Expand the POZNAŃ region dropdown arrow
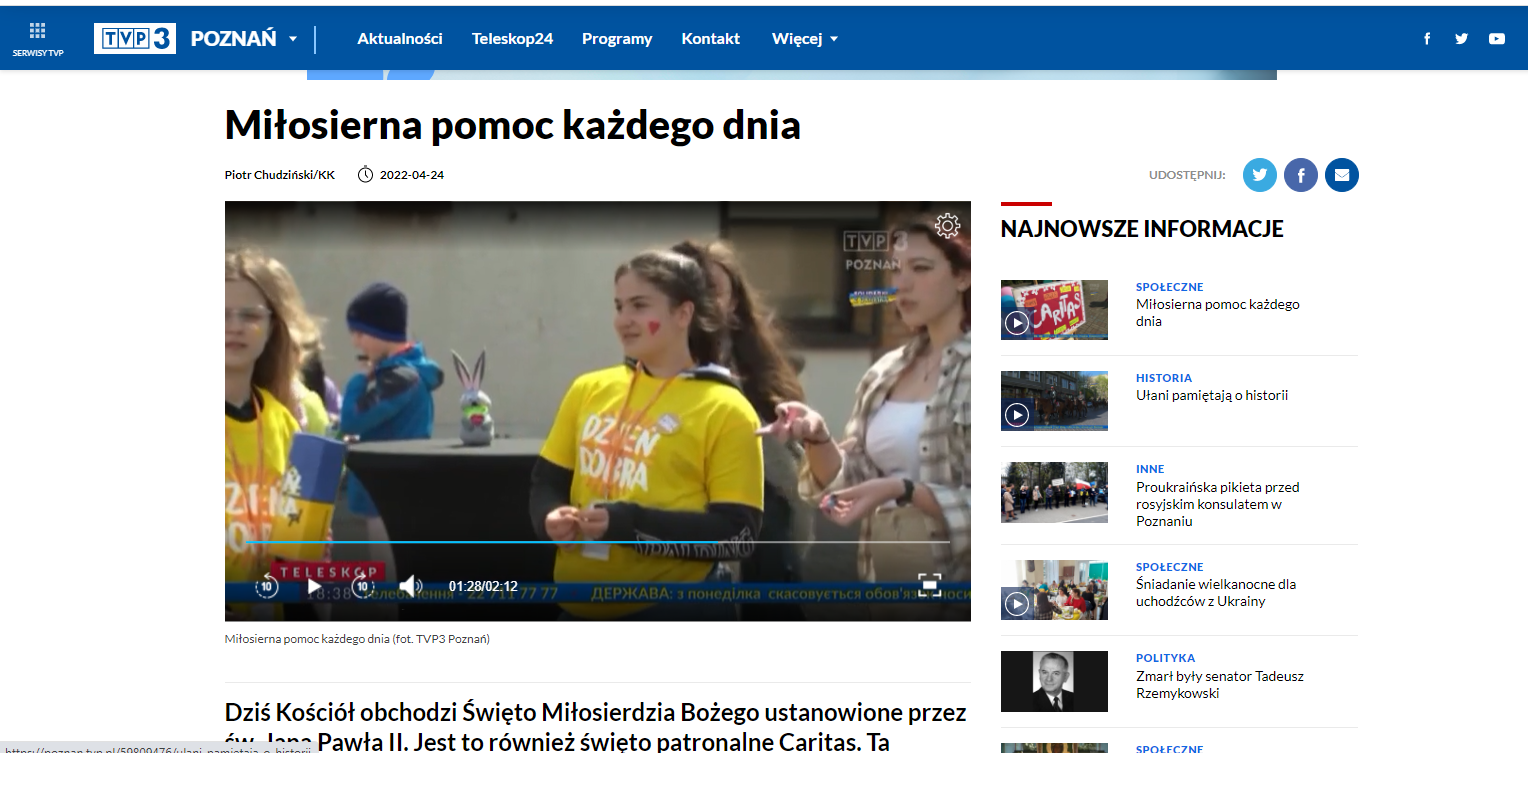The width and height of the screenshot is (1528, 808). [x=293, y=39]
